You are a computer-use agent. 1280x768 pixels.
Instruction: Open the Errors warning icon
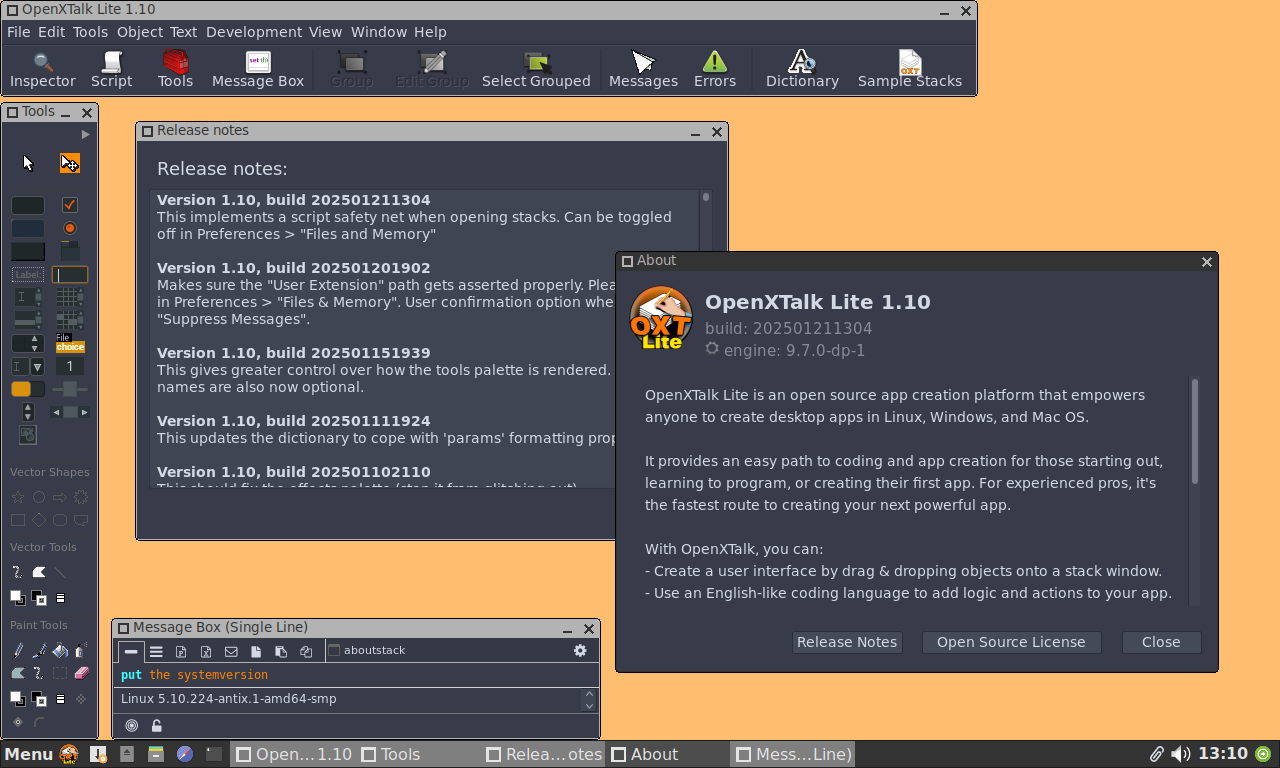(715, 71)
